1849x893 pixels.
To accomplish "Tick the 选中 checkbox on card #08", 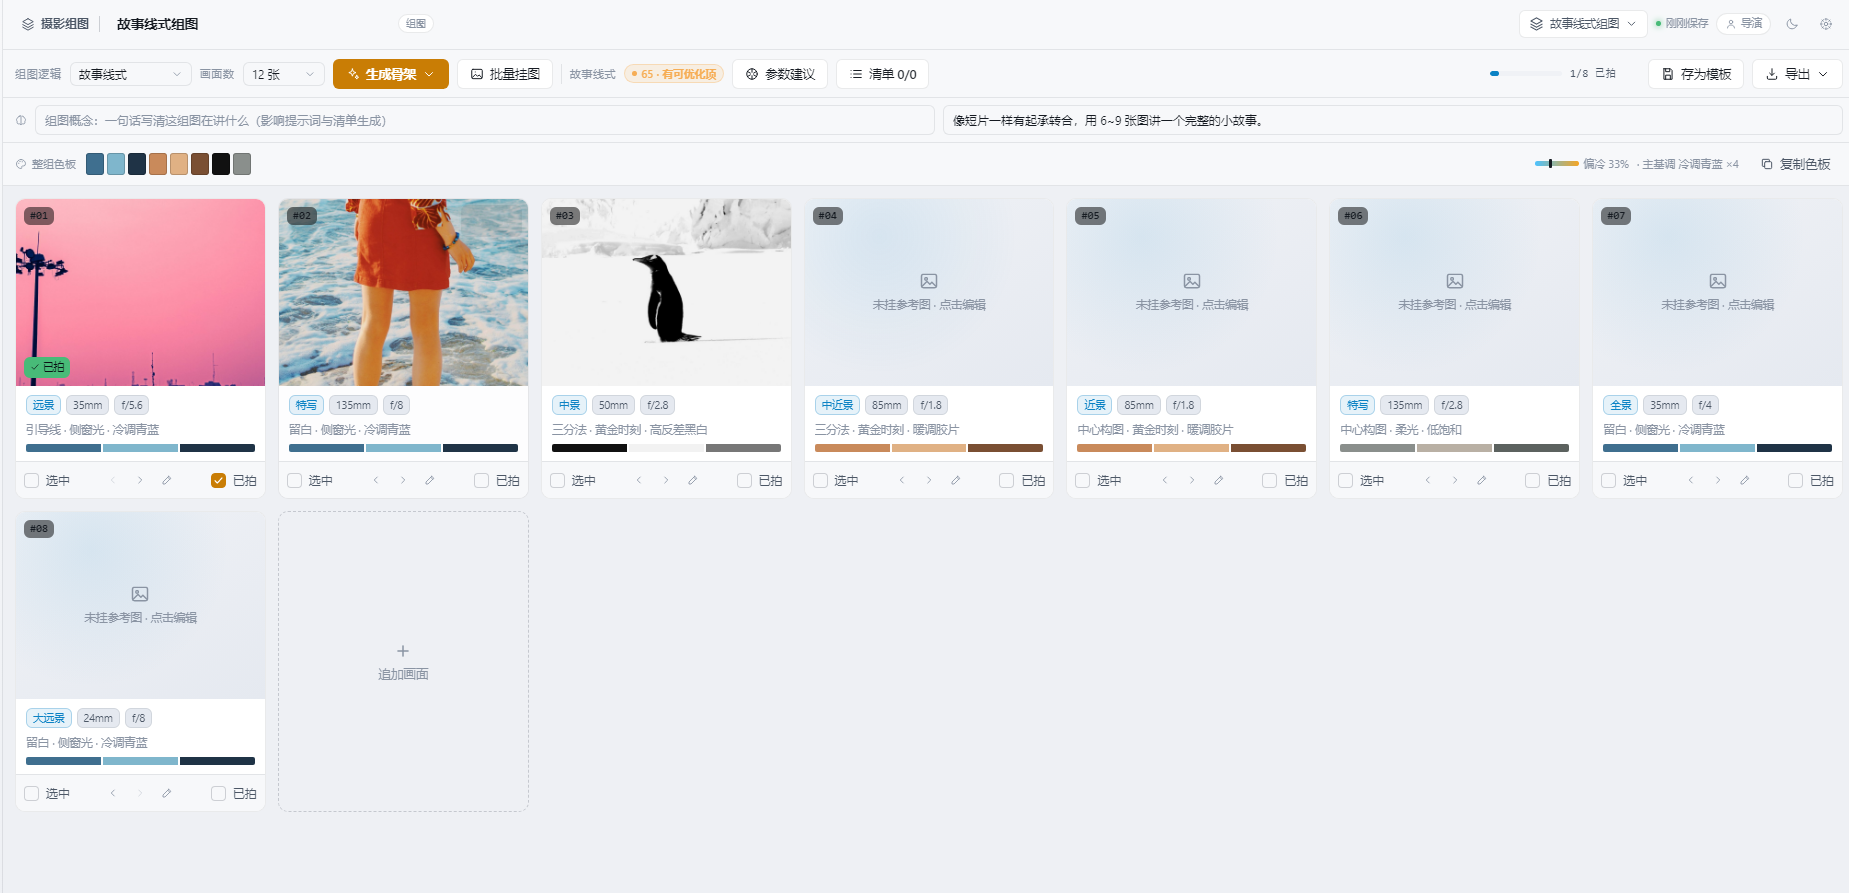I will [32, 793].
